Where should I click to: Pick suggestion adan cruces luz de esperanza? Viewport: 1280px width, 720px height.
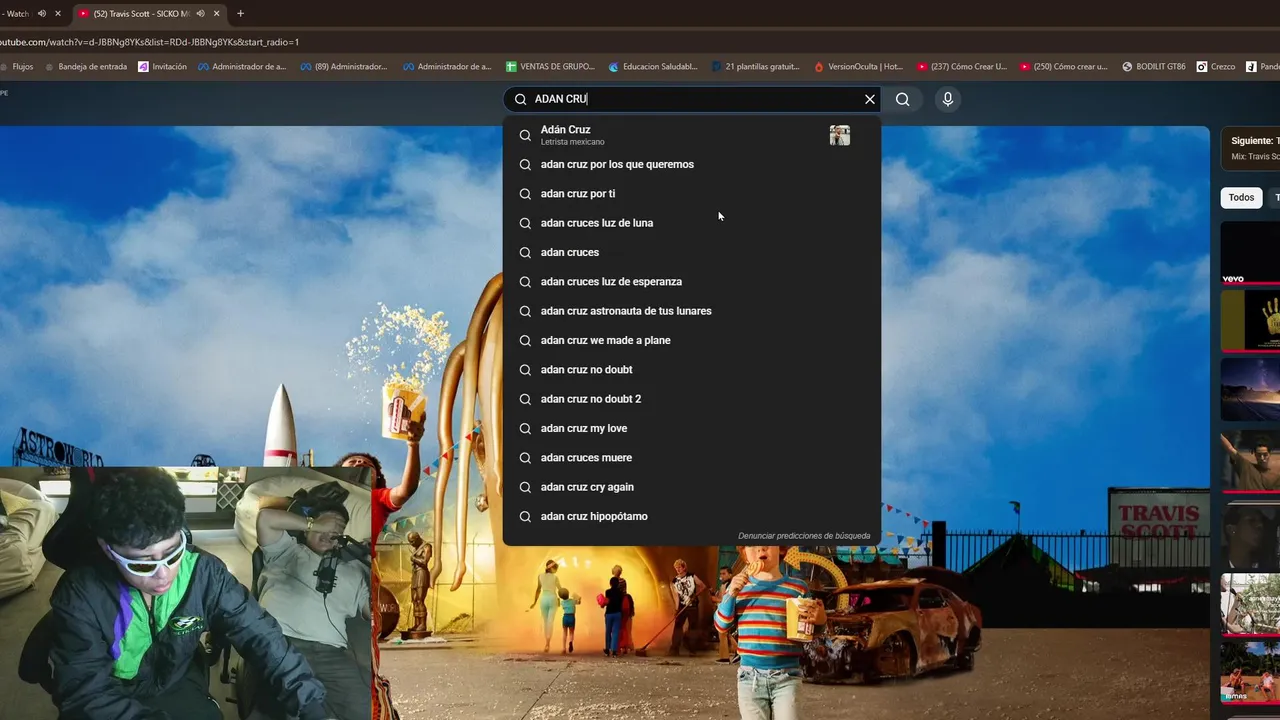click(x=692, y=282)
